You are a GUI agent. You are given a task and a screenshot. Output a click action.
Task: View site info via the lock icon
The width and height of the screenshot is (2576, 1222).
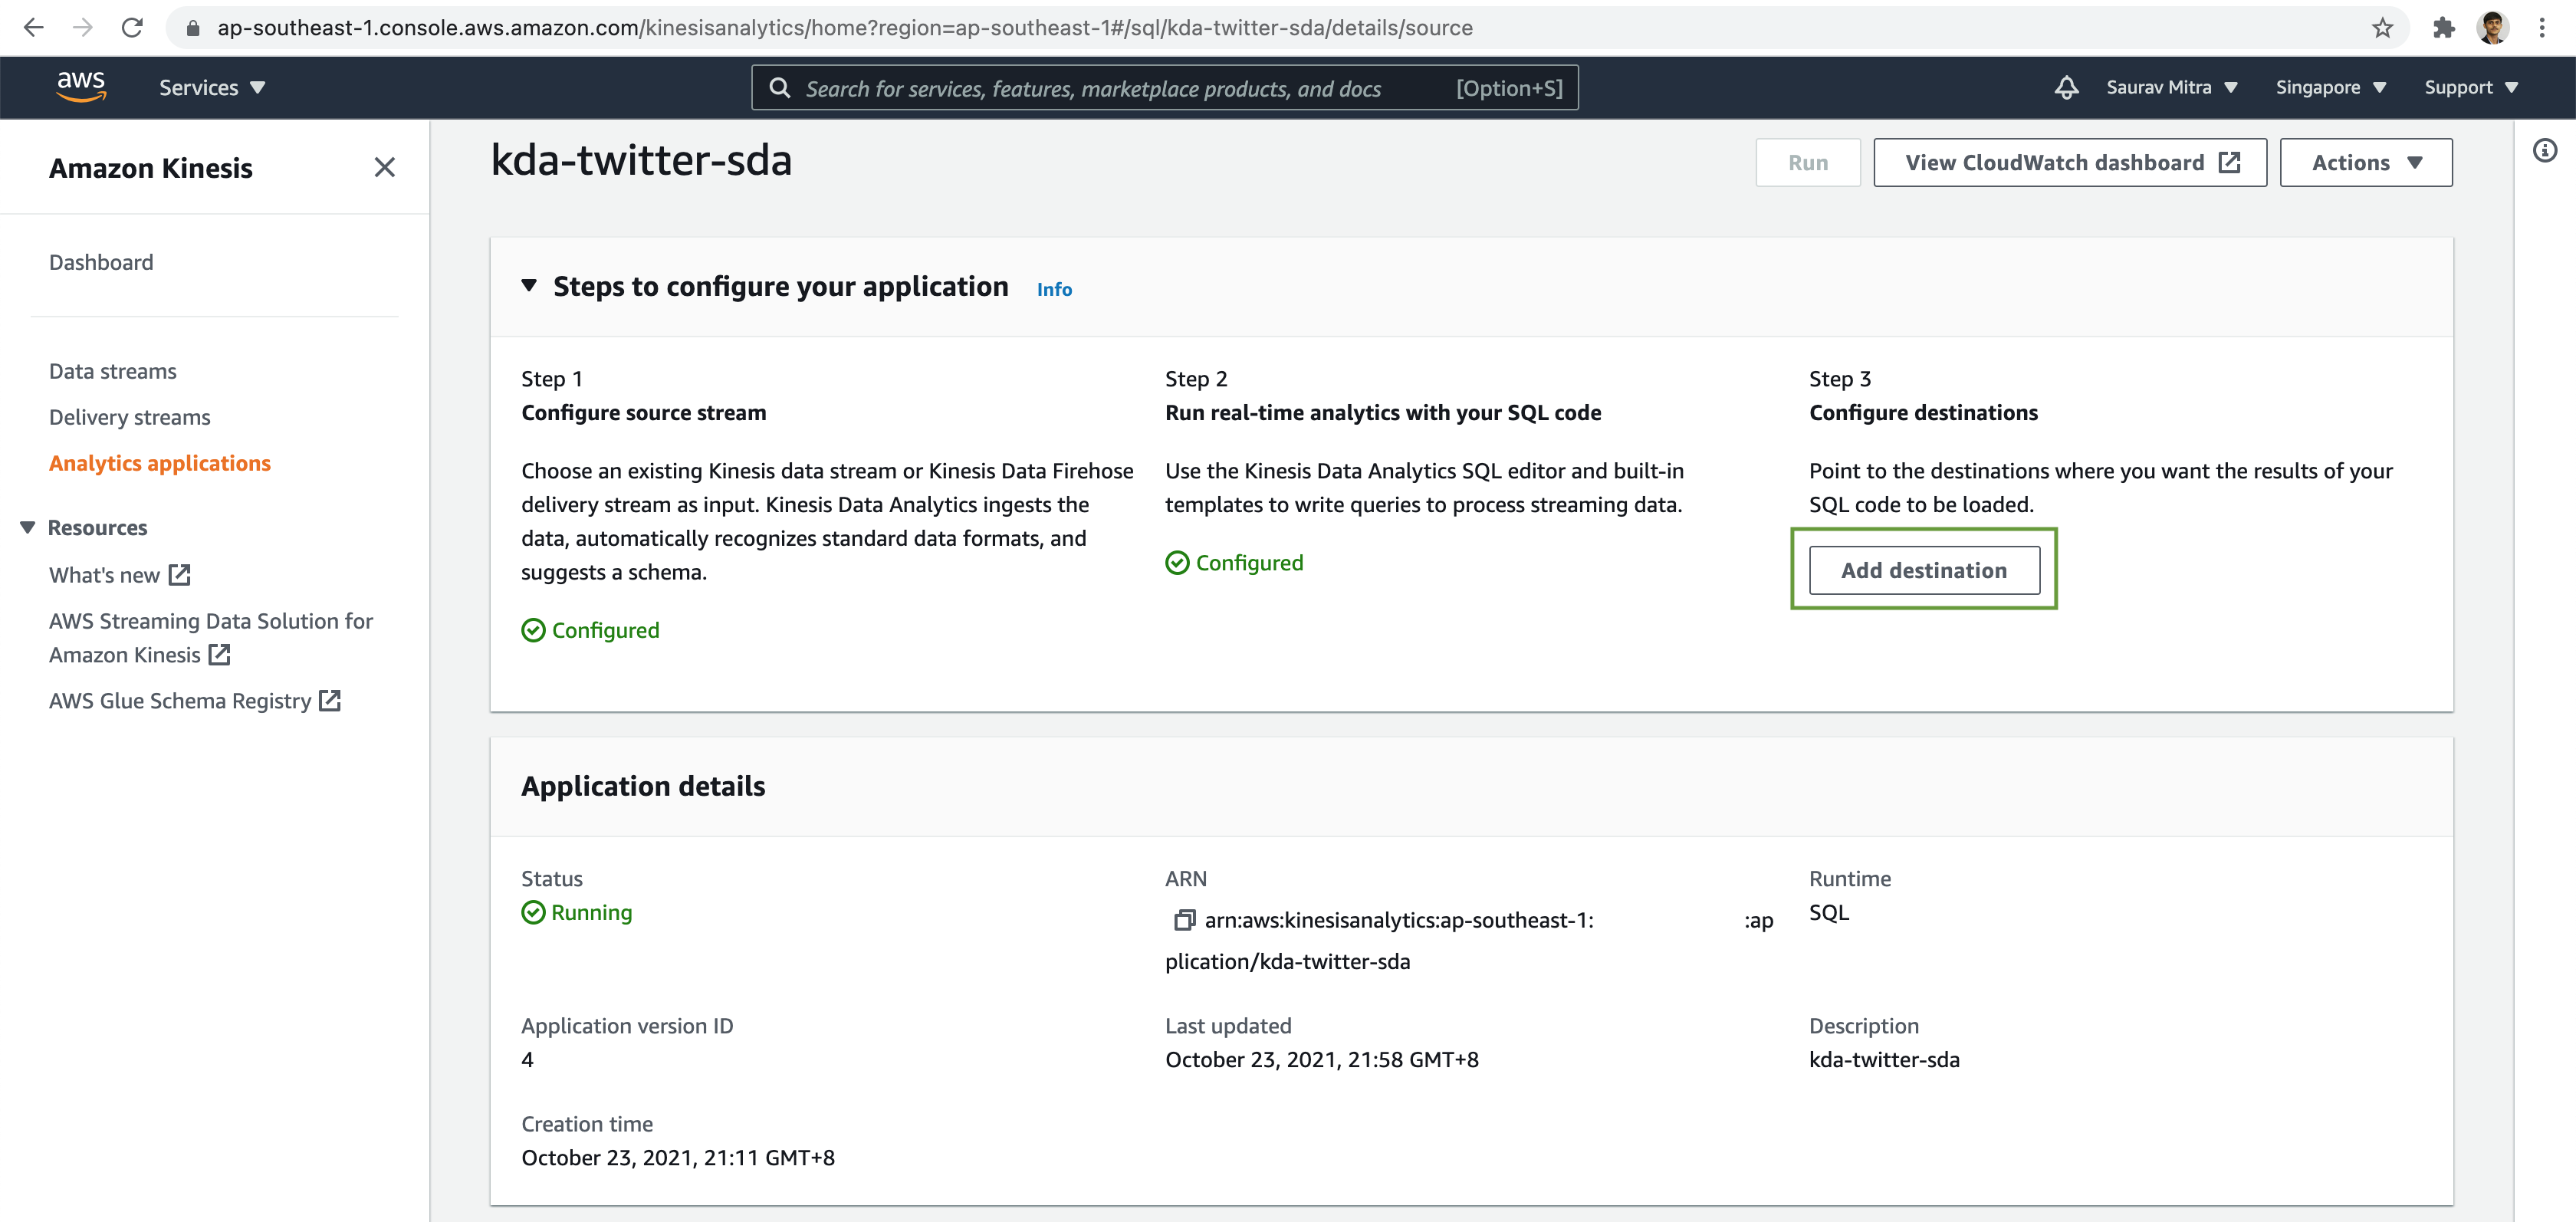pos(193,28)
